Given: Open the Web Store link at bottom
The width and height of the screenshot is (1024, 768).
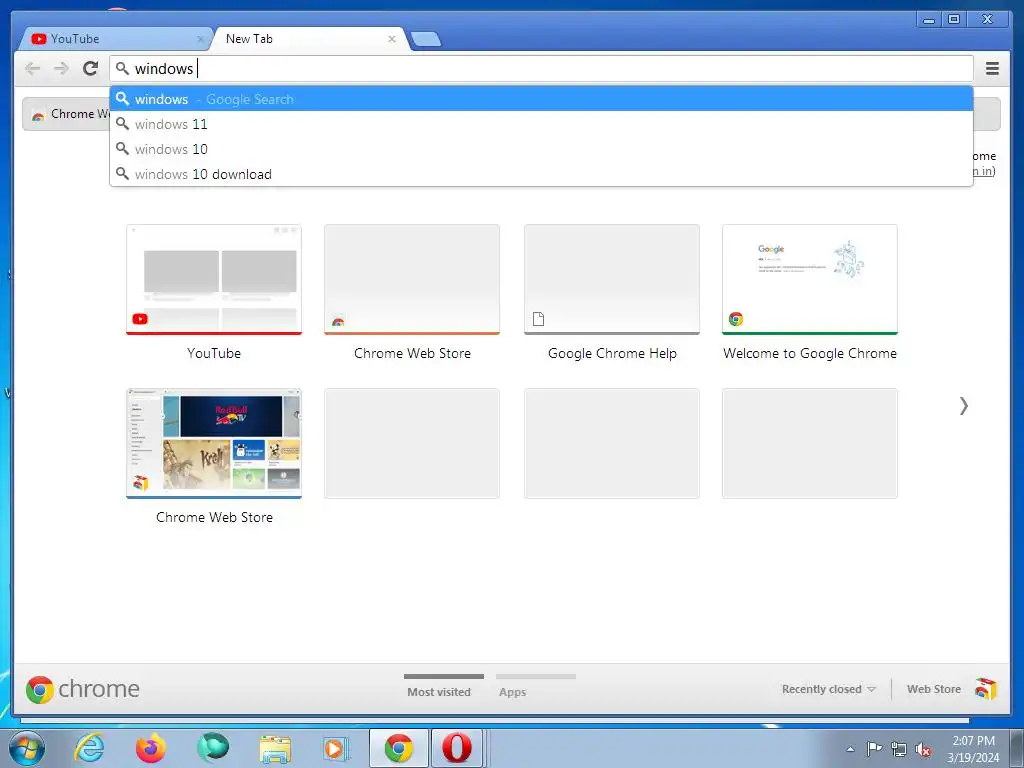Looking at the screenshot, I should (x=933, y=689).
